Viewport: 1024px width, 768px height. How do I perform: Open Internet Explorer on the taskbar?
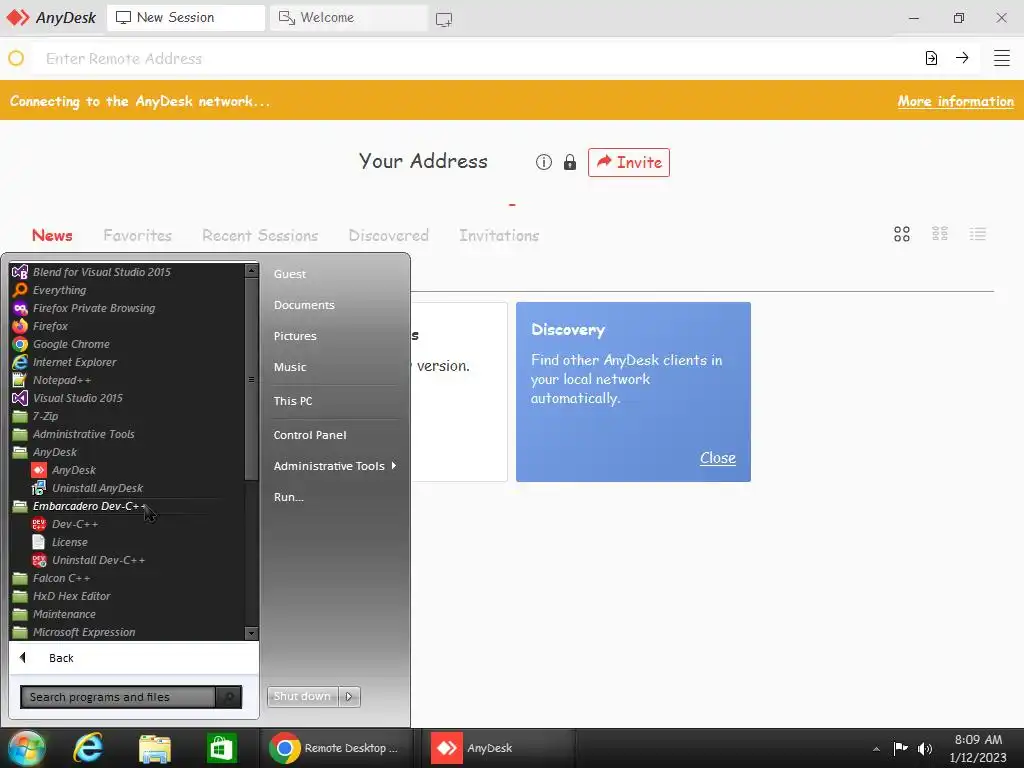88,748
